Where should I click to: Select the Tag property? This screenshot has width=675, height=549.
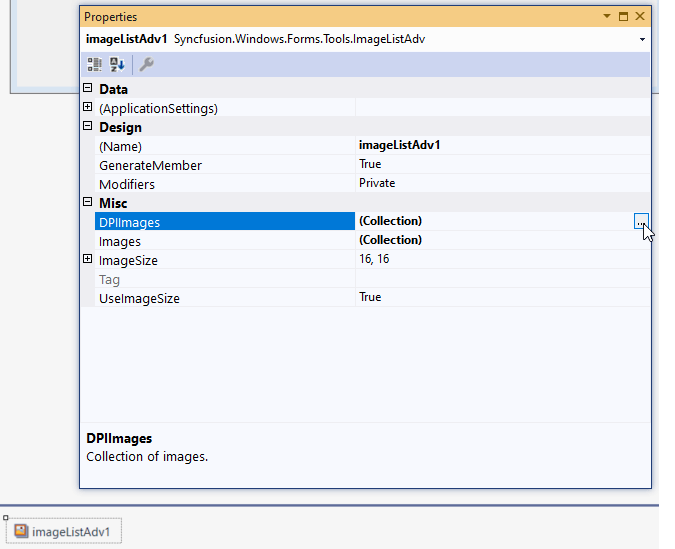click(x=109, y=279)
